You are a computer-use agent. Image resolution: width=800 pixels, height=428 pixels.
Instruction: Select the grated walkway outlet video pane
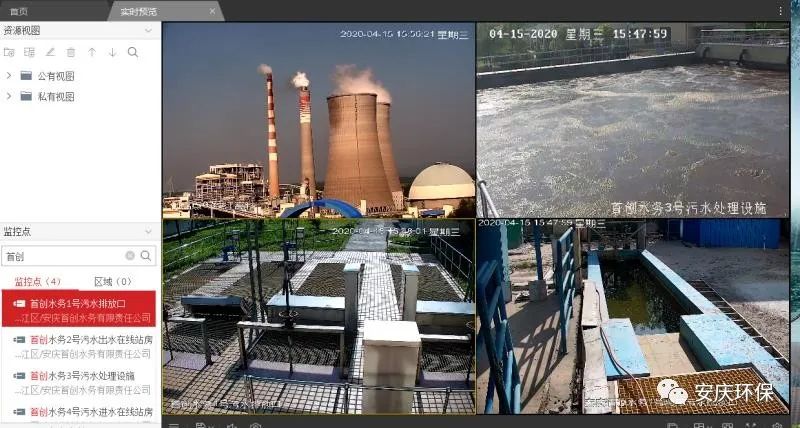click(x=319, y=316)
